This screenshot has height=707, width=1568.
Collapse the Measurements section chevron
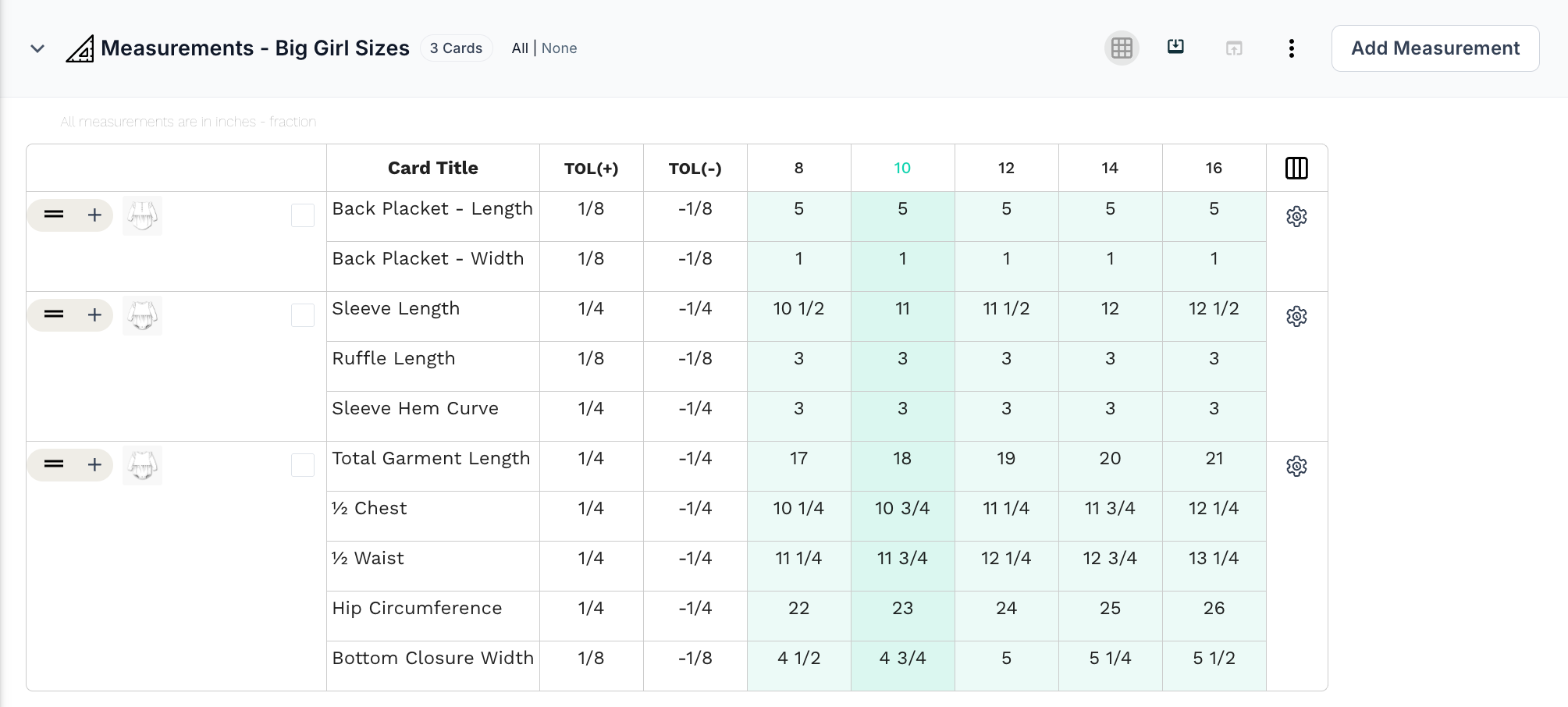click(x=37, y=48)
